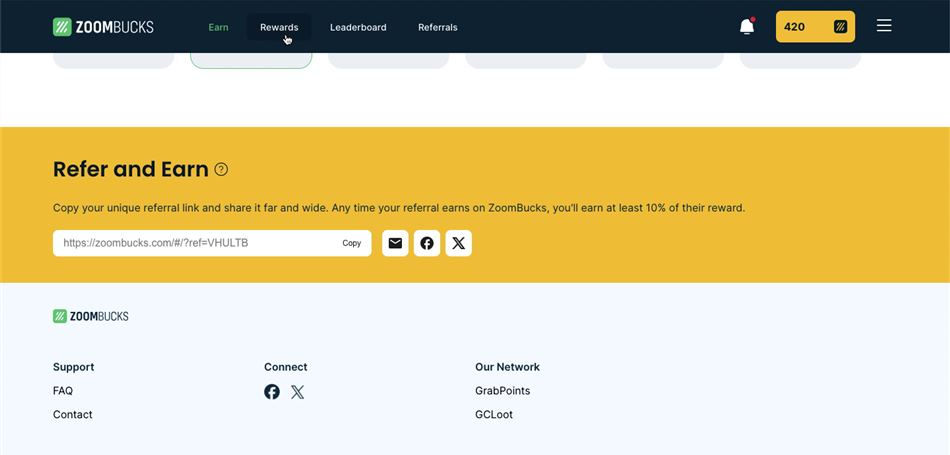Viewport: 950px width, 455px height.
Task: Share referral link on X
Action: coord(459,243)
